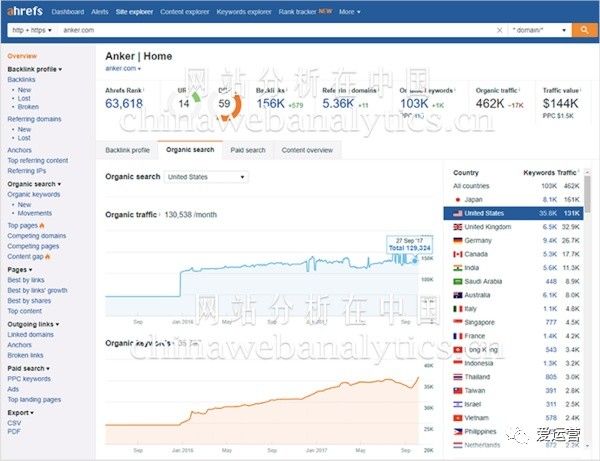Select the Germany country row
The image size is (600, 461).
point(514,241)
